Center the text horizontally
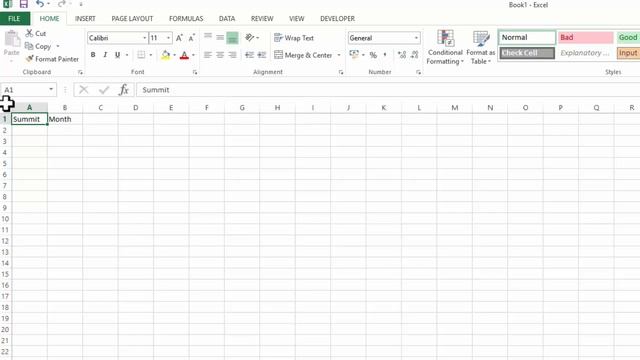The image size is (640, 360). pos(220,55)
